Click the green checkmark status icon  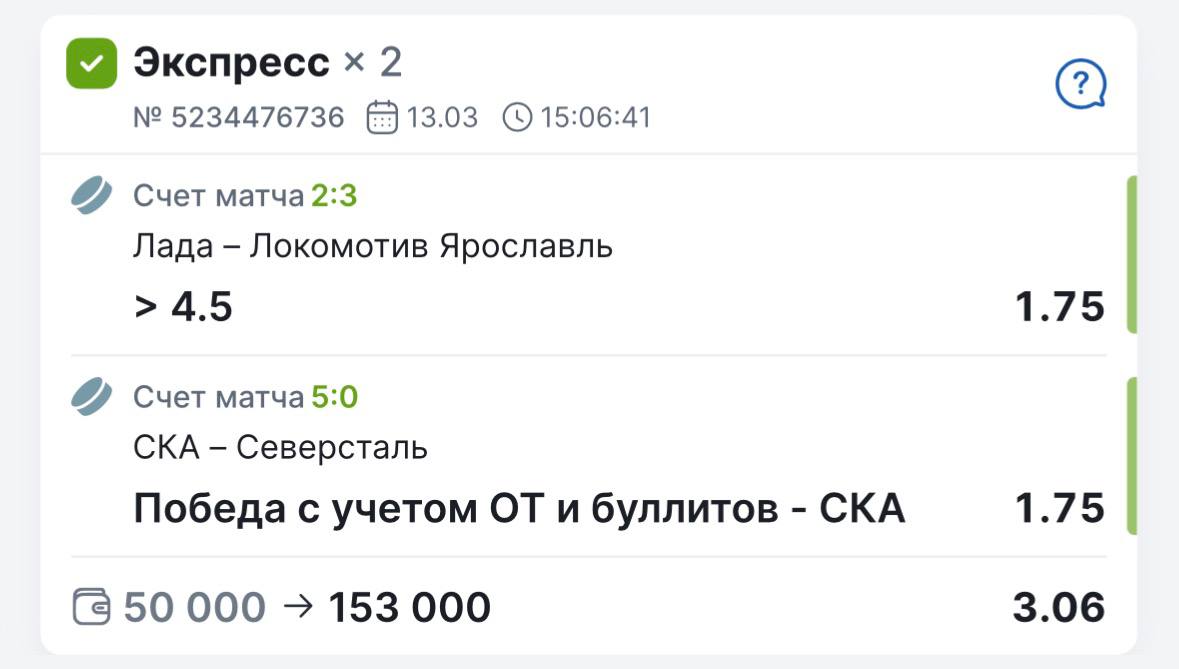click(91, 64)
